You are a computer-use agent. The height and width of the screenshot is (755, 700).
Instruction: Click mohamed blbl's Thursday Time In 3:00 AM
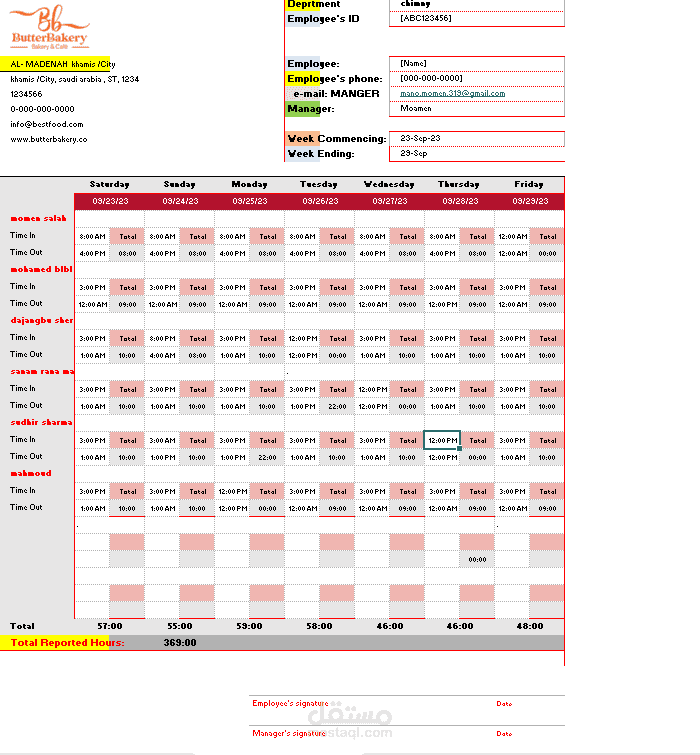point(442,287)
